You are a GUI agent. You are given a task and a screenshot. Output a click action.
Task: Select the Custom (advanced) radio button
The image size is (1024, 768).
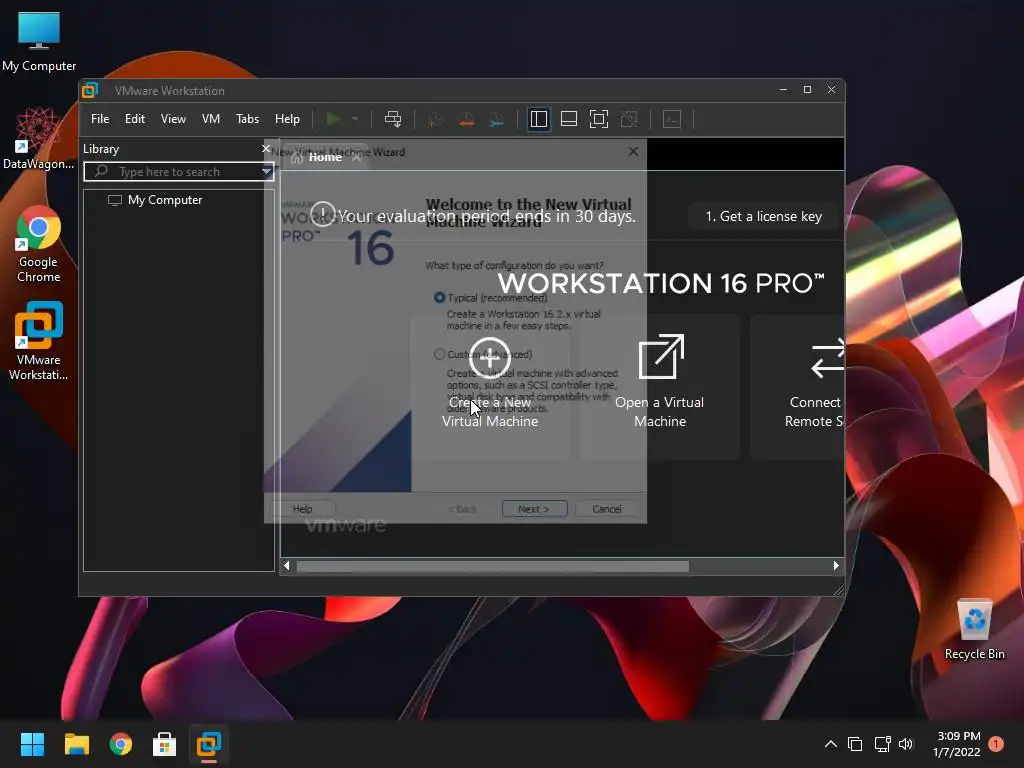click(440, 354)
